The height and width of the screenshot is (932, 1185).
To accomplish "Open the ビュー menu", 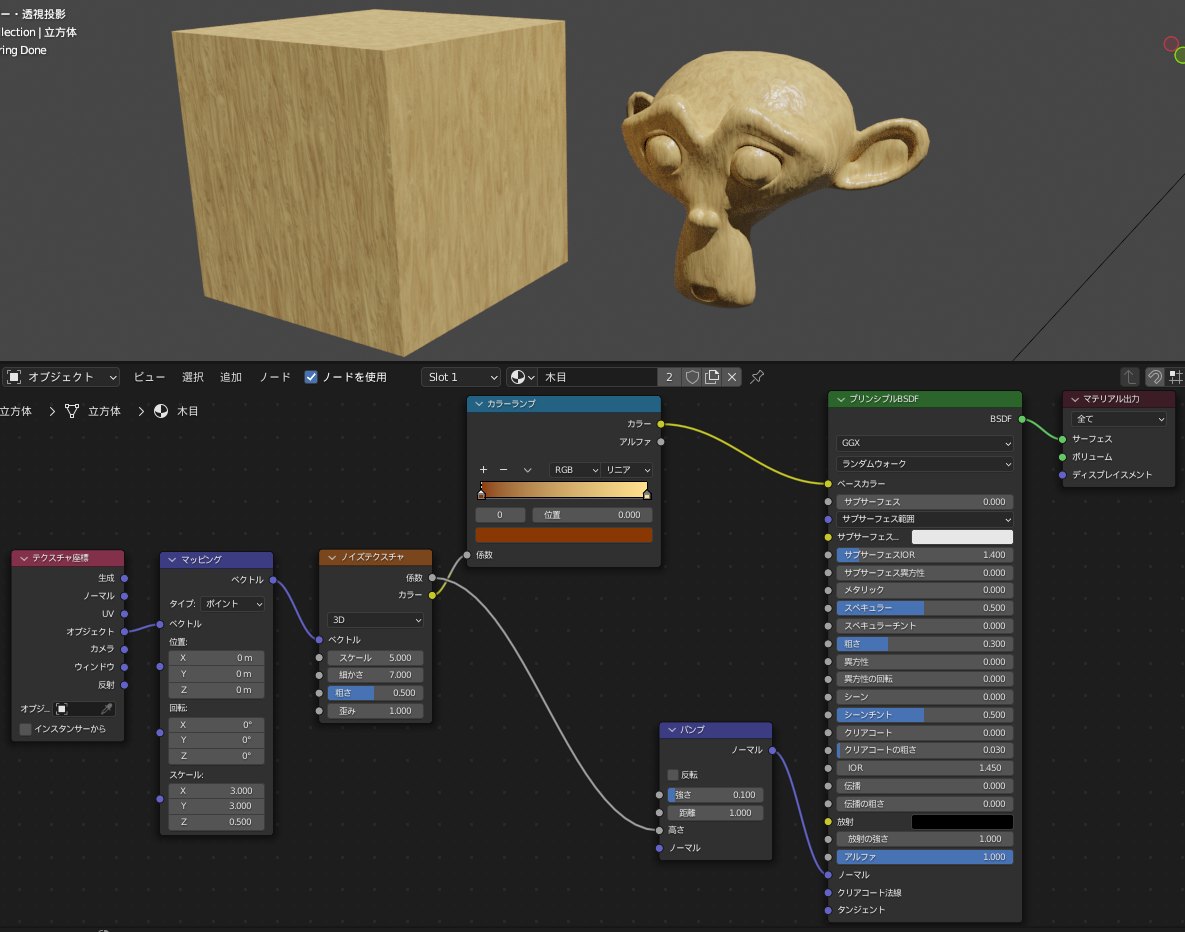I will point(149,376).
